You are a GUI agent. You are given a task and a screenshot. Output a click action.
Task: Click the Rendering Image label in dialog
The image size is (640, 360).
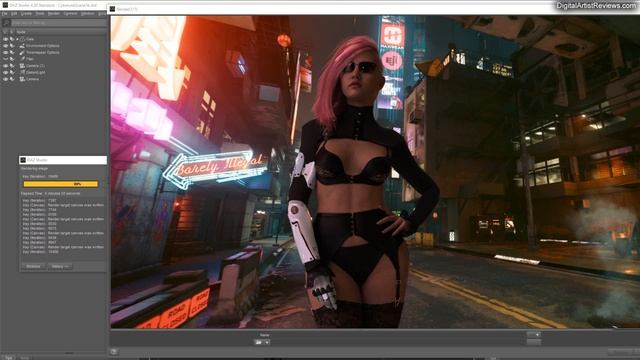(35, 168)
